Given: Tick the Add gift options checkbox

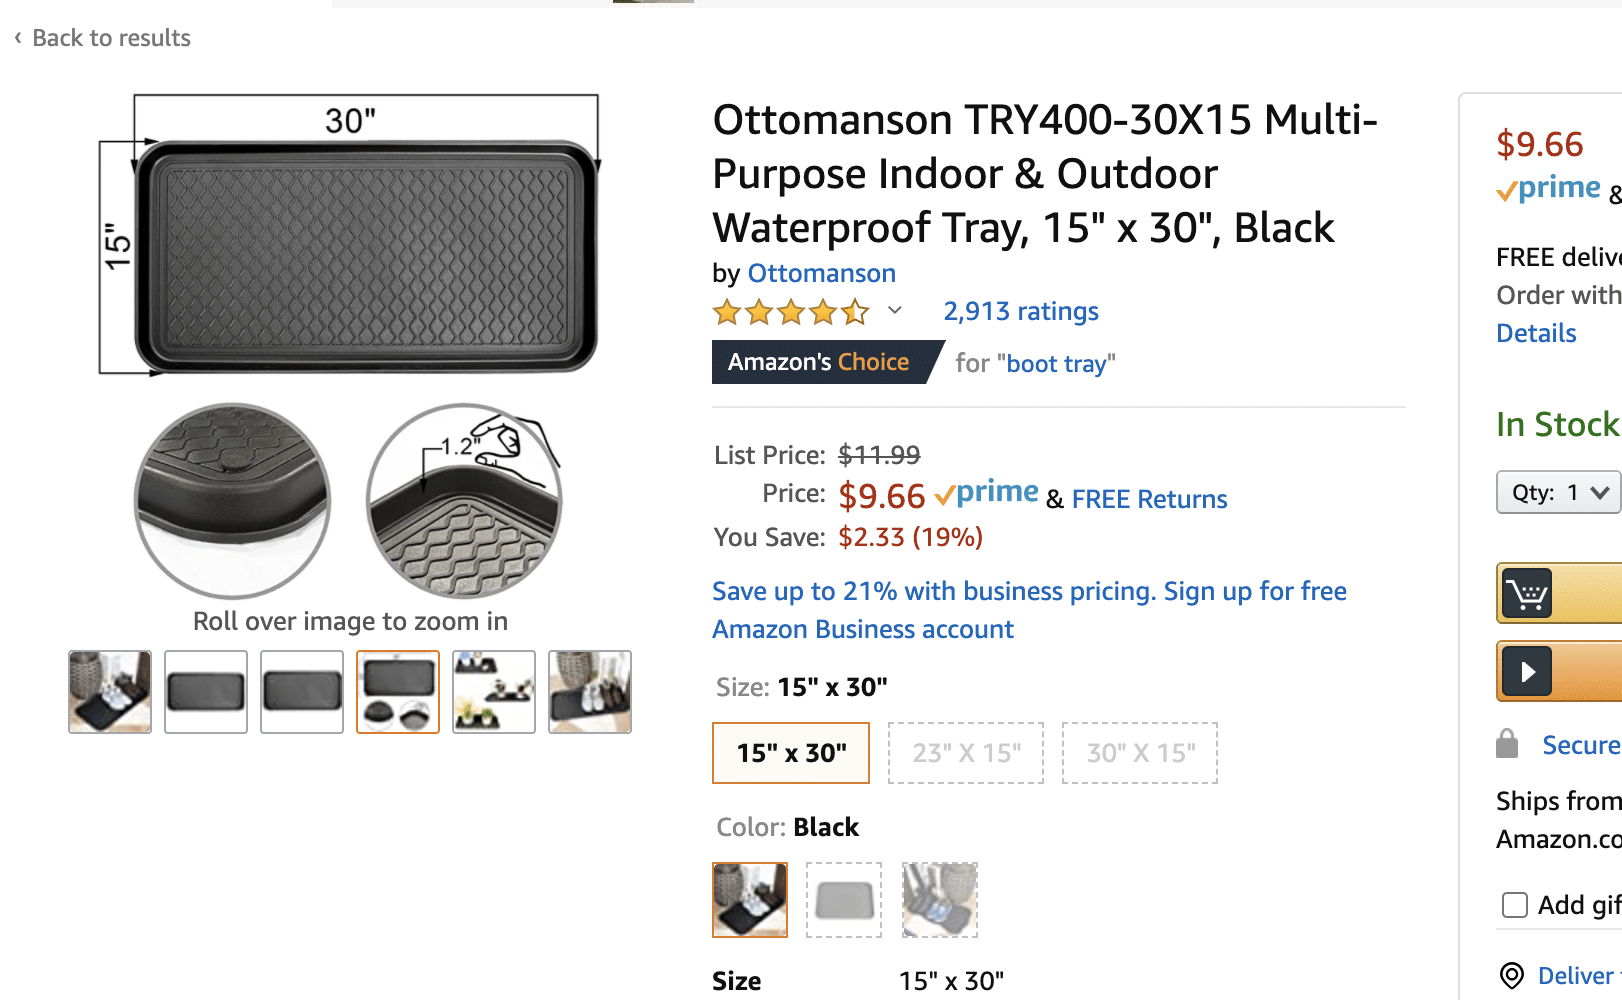Looking at the screenshot, I should click(1515, 905).
